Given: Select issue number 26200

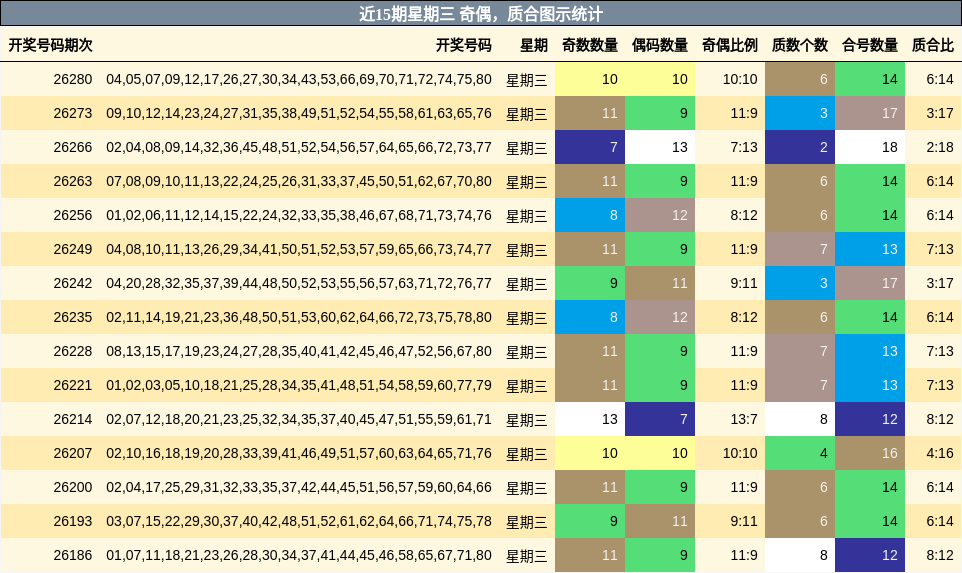Looking at the screenshot, I should click(x=72, y=487).
